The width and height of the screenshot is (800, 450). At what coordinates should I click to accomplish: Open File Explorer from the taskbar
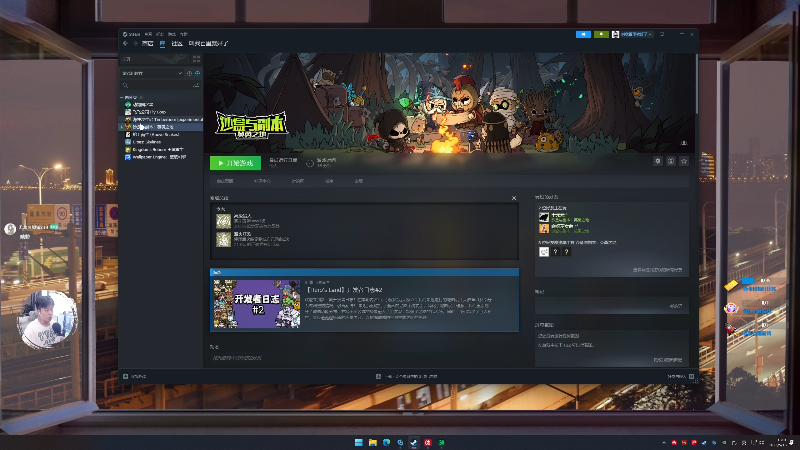point(372,442)
